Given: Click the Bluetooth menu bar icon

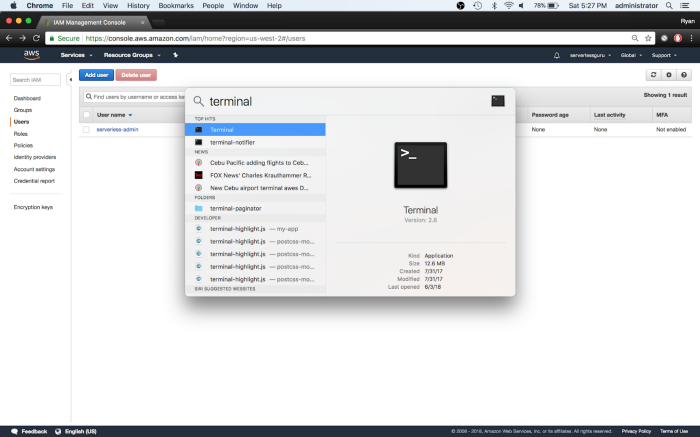Looking at the screenshot, I should [494, 5].
